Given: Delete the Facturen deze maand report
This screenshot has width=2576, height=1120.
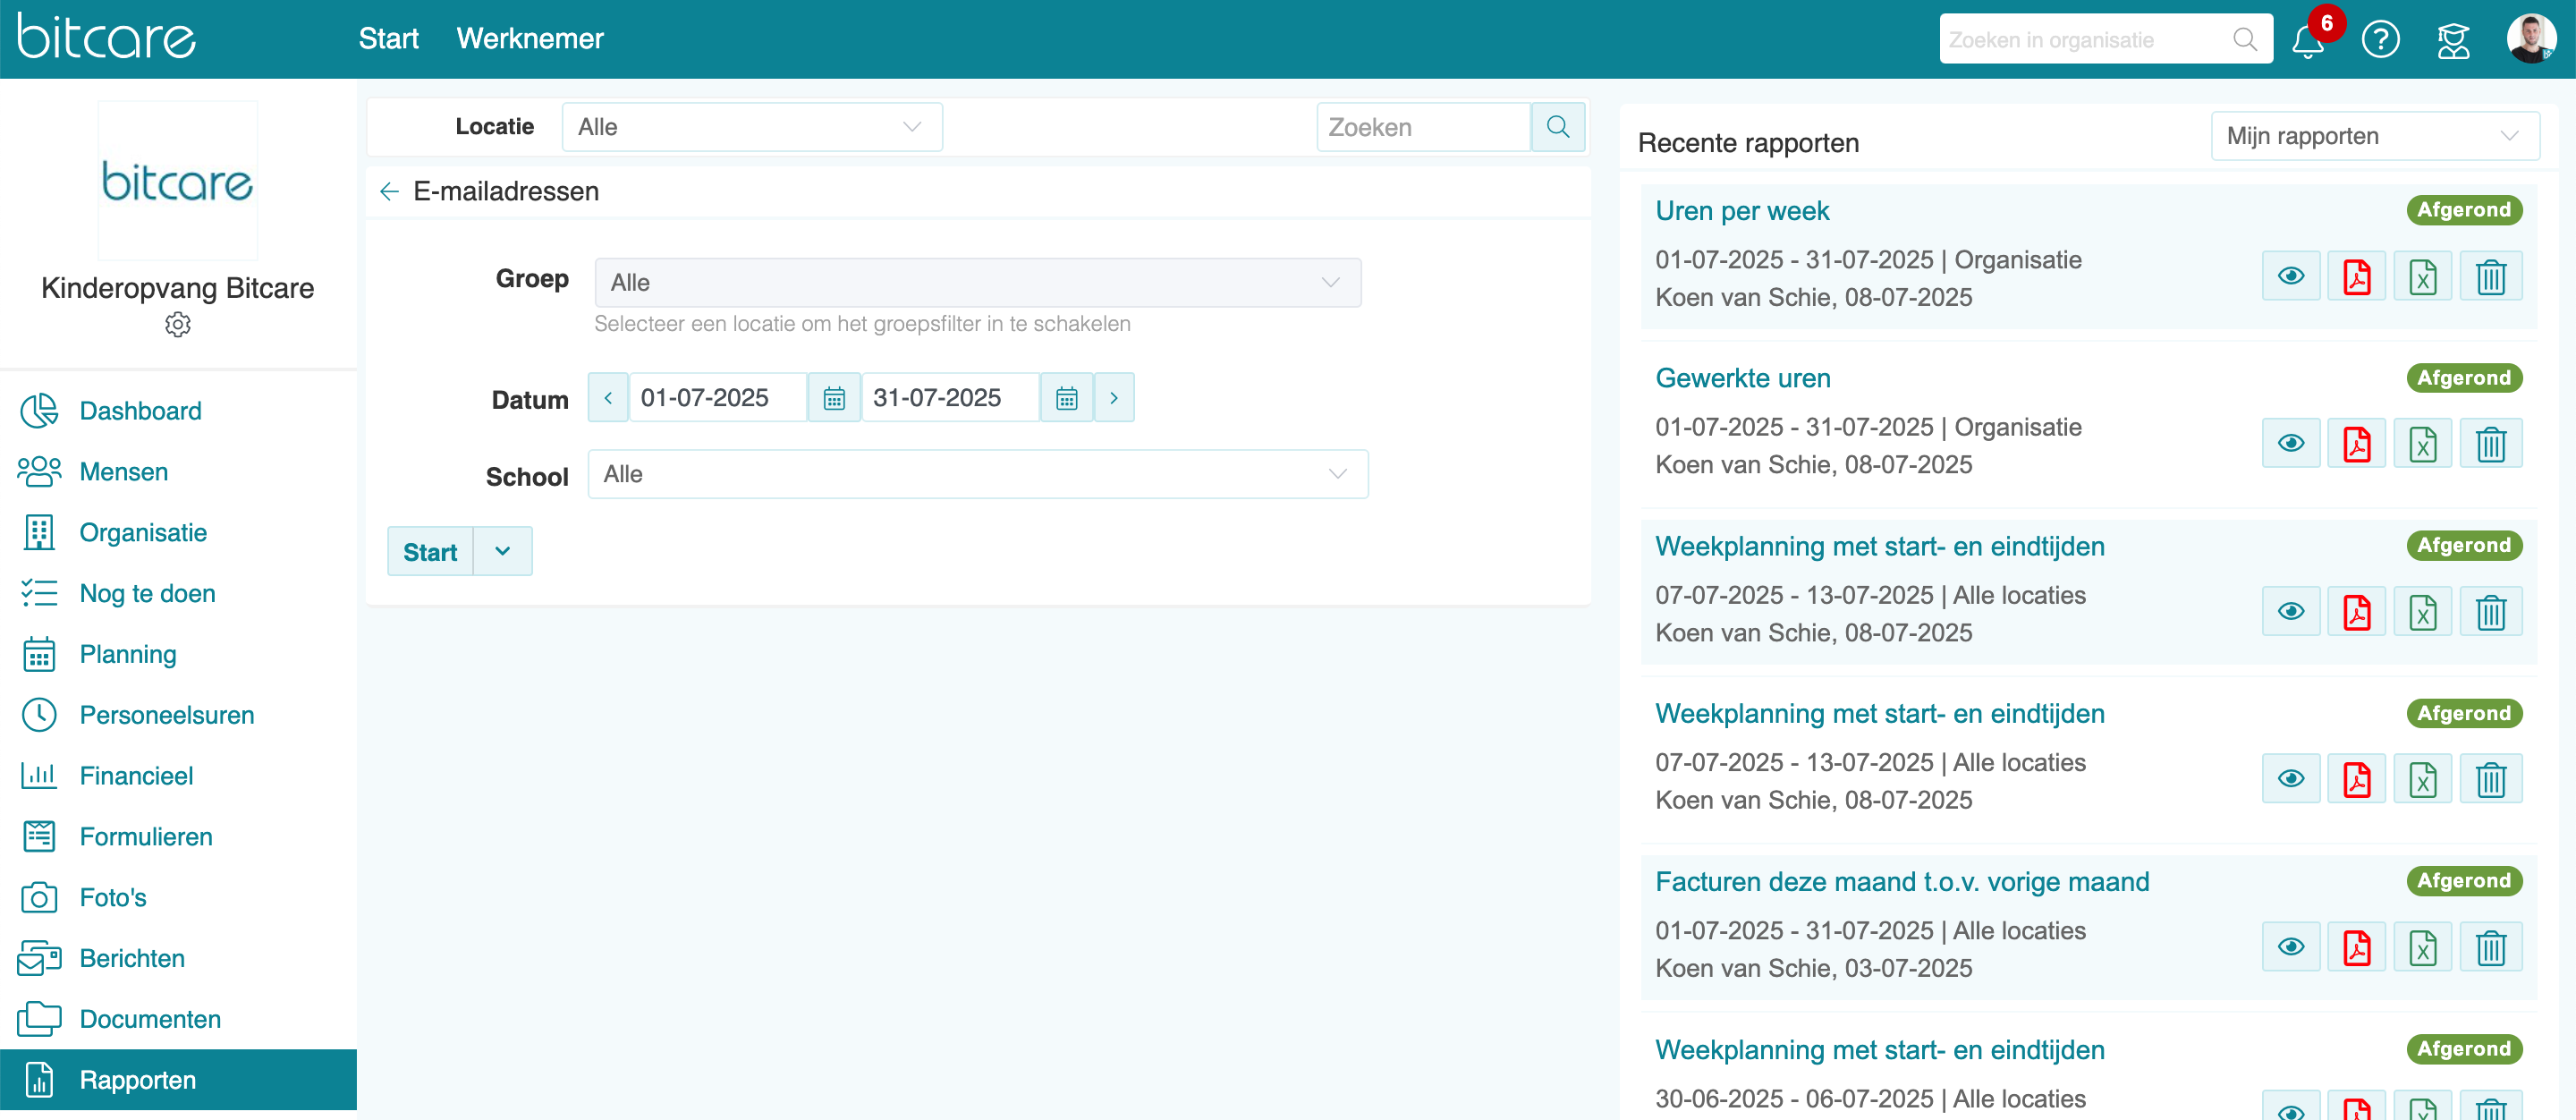Looking at the screenshot, I should pos(2491,947).
